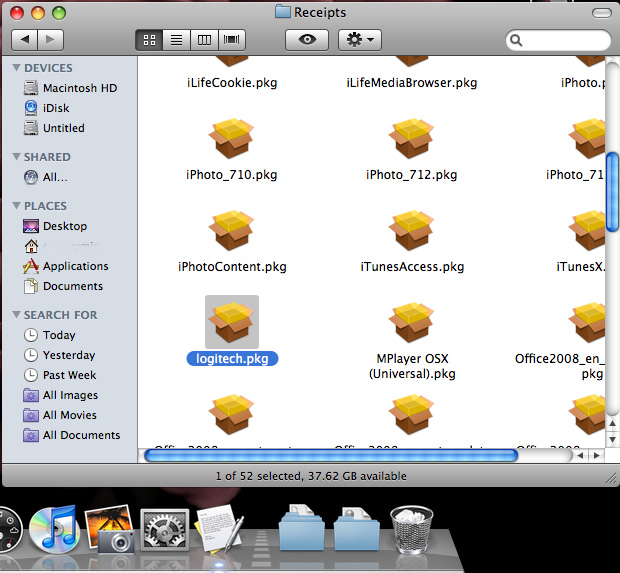Open the Action gear menu
The image size is (620, 573).
tap(360, 40)
